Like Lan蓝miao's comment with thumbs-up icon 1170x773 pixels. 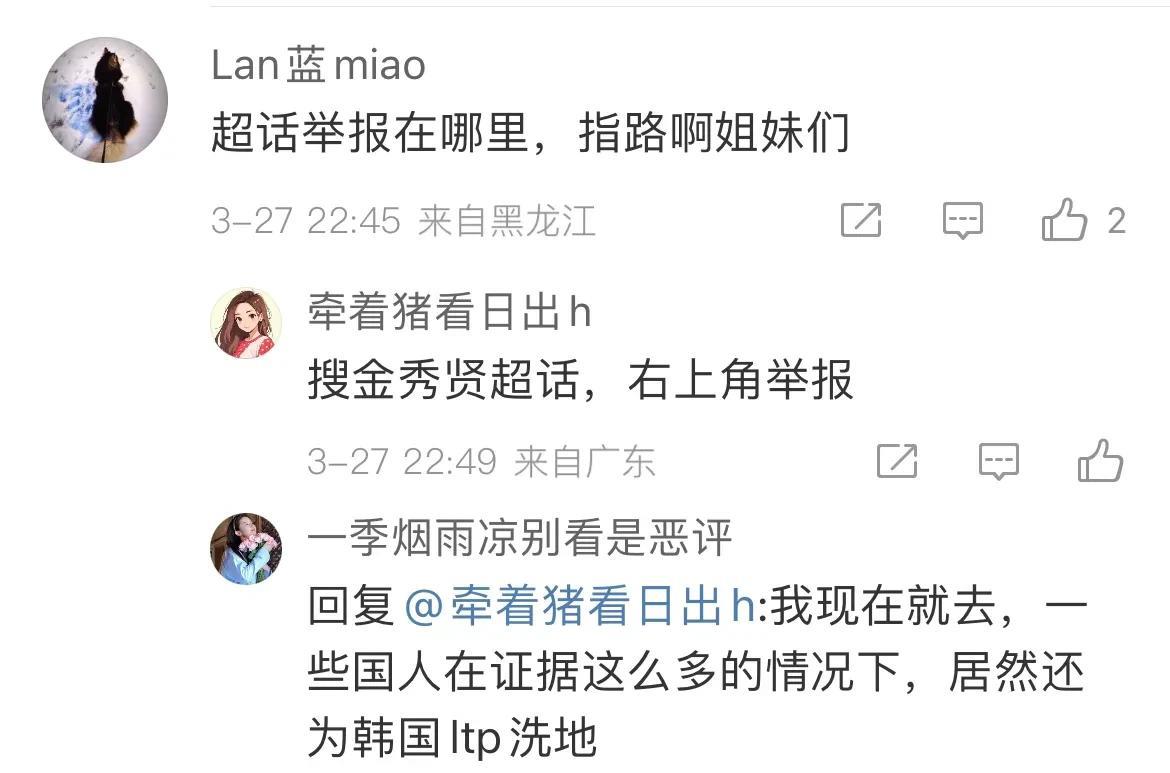point(1064,220)
